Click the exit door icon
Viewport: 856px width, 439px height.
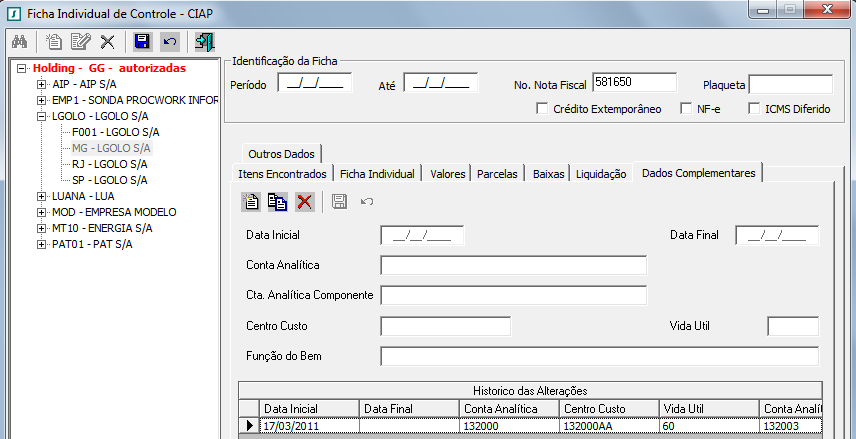205,42
